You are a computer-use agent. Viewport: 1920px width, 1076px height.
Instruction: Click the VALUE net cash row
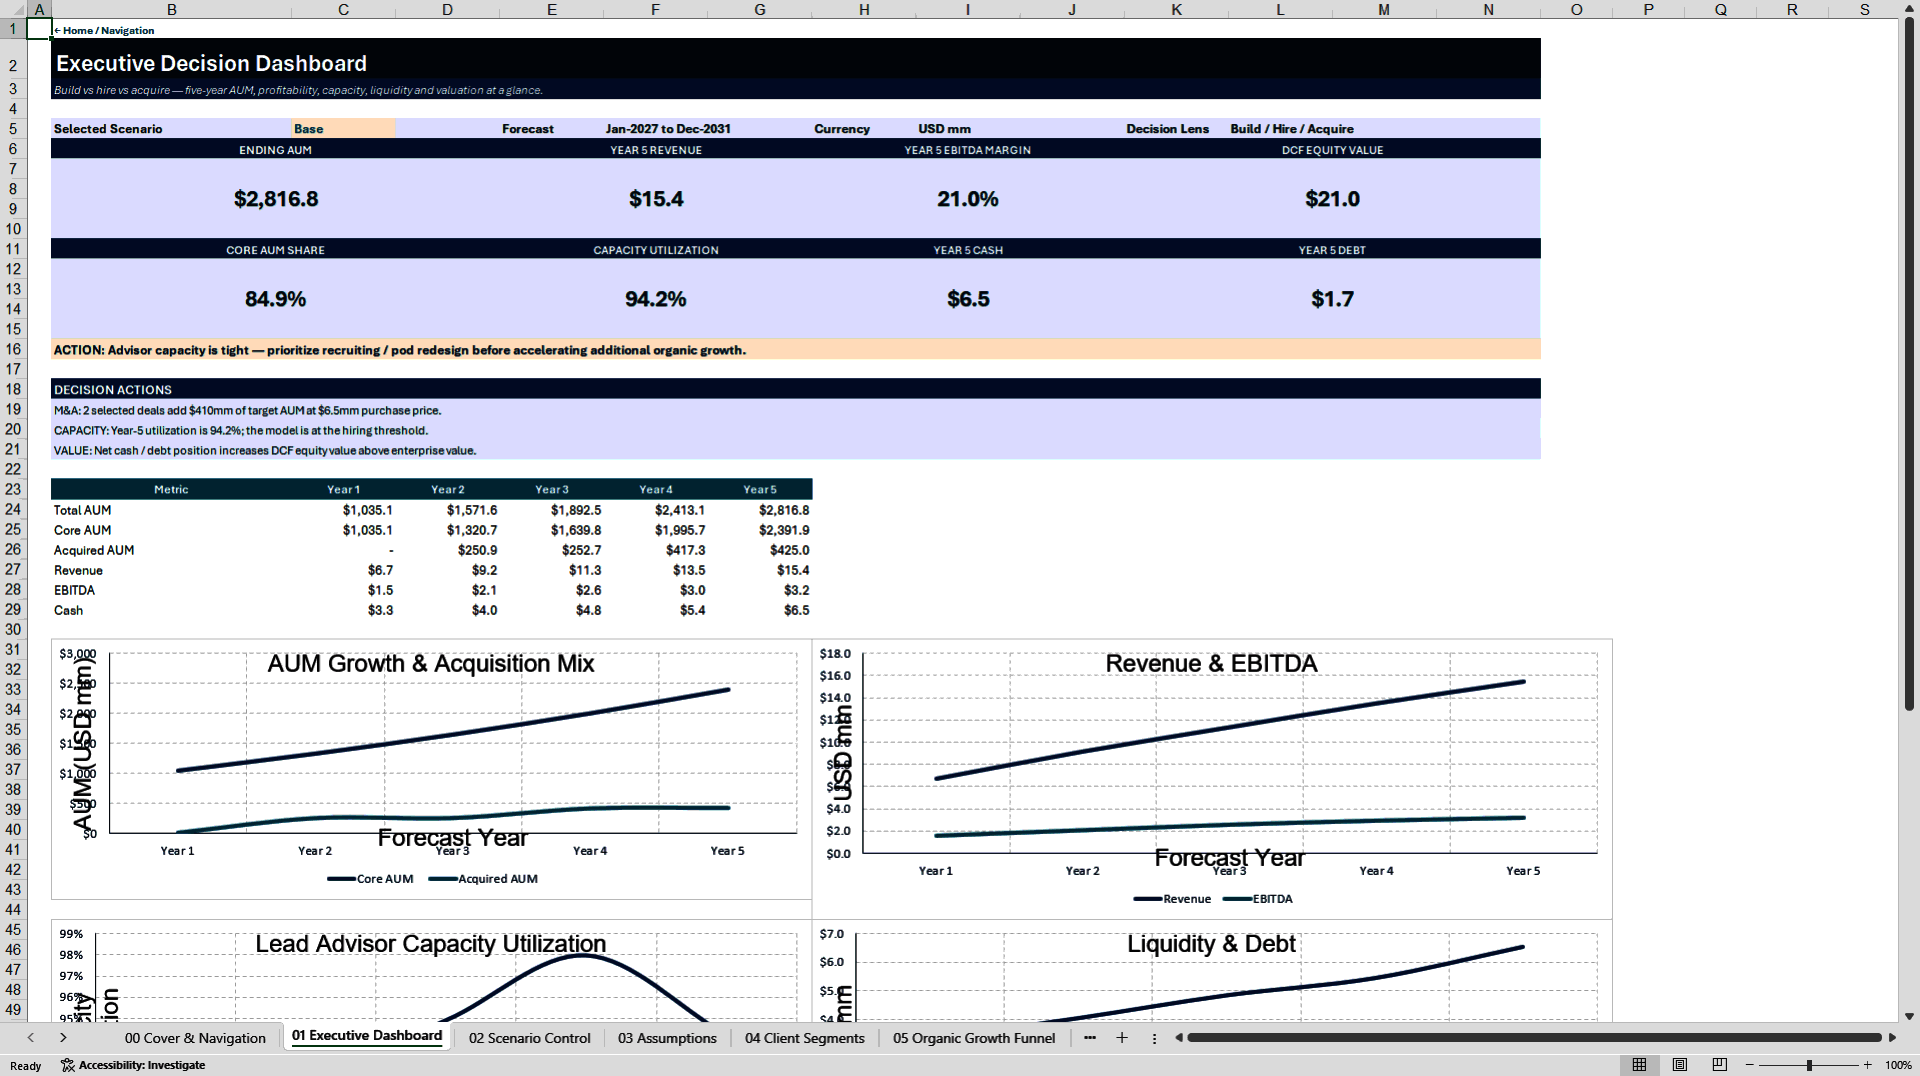[x=795, y=450]
